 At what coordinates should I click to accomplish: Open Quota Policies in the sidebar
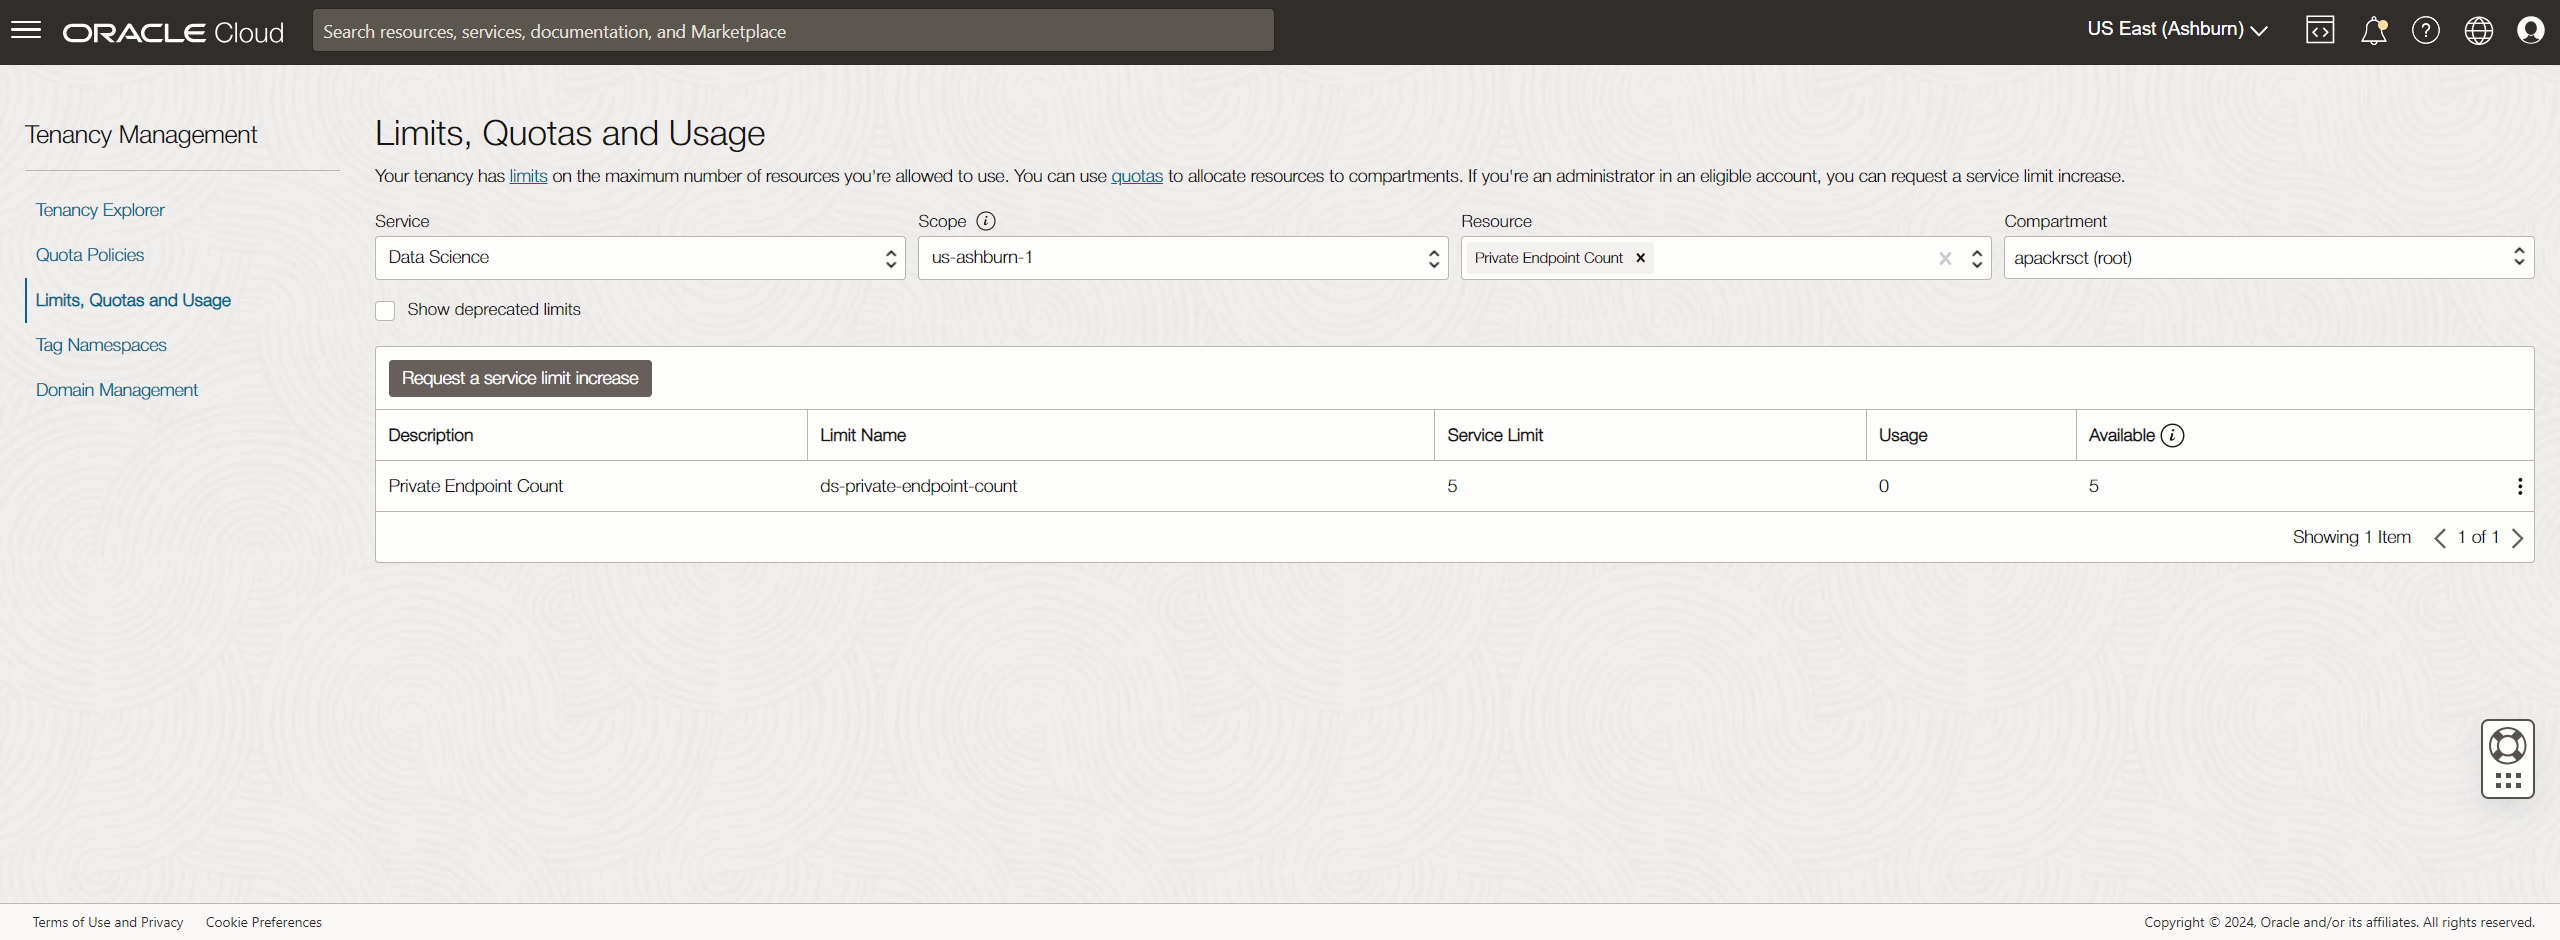click(x=90, y=255)
